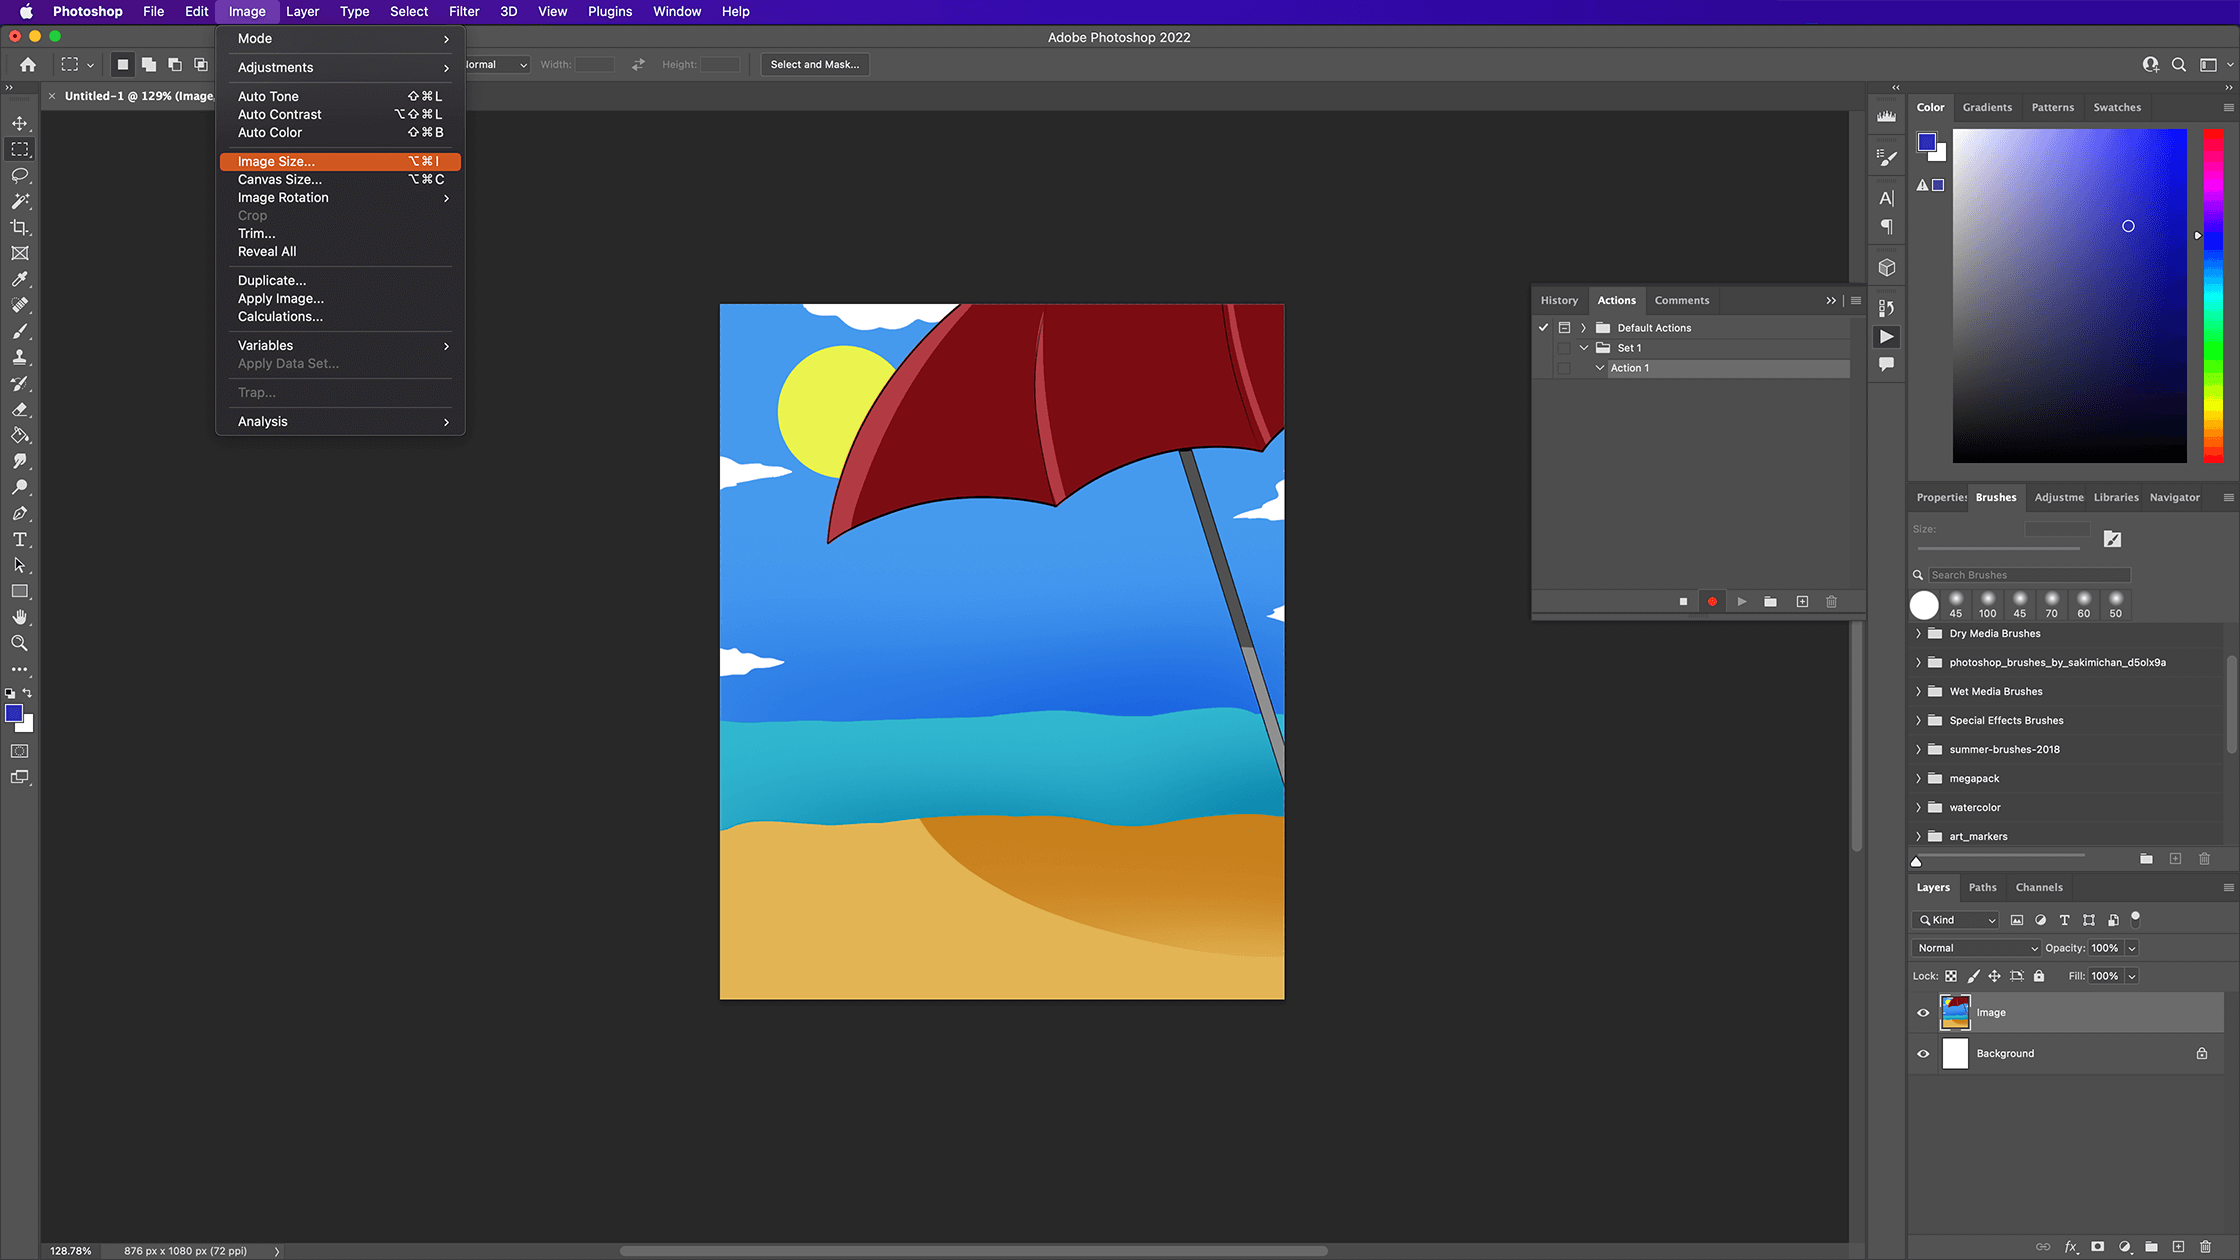
Task: Activate the Crop tool
Action: pos(20,227)
